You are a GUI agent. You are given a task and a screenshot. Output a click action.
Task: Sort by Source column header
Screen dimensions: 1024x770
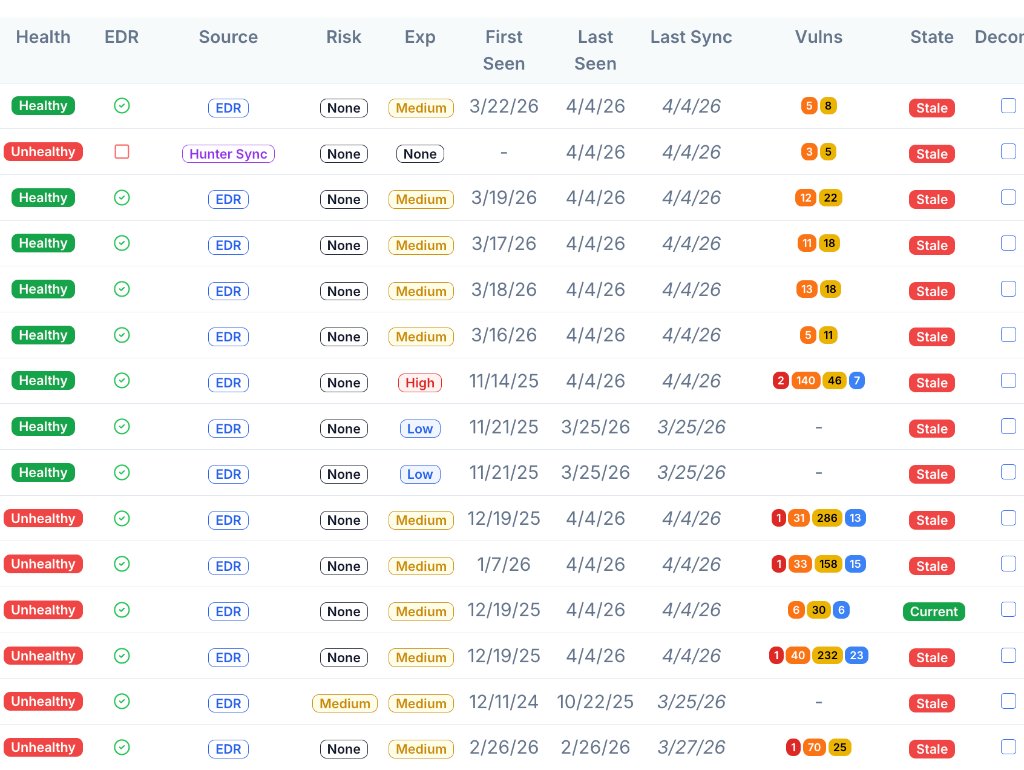[x=228, y=37]
